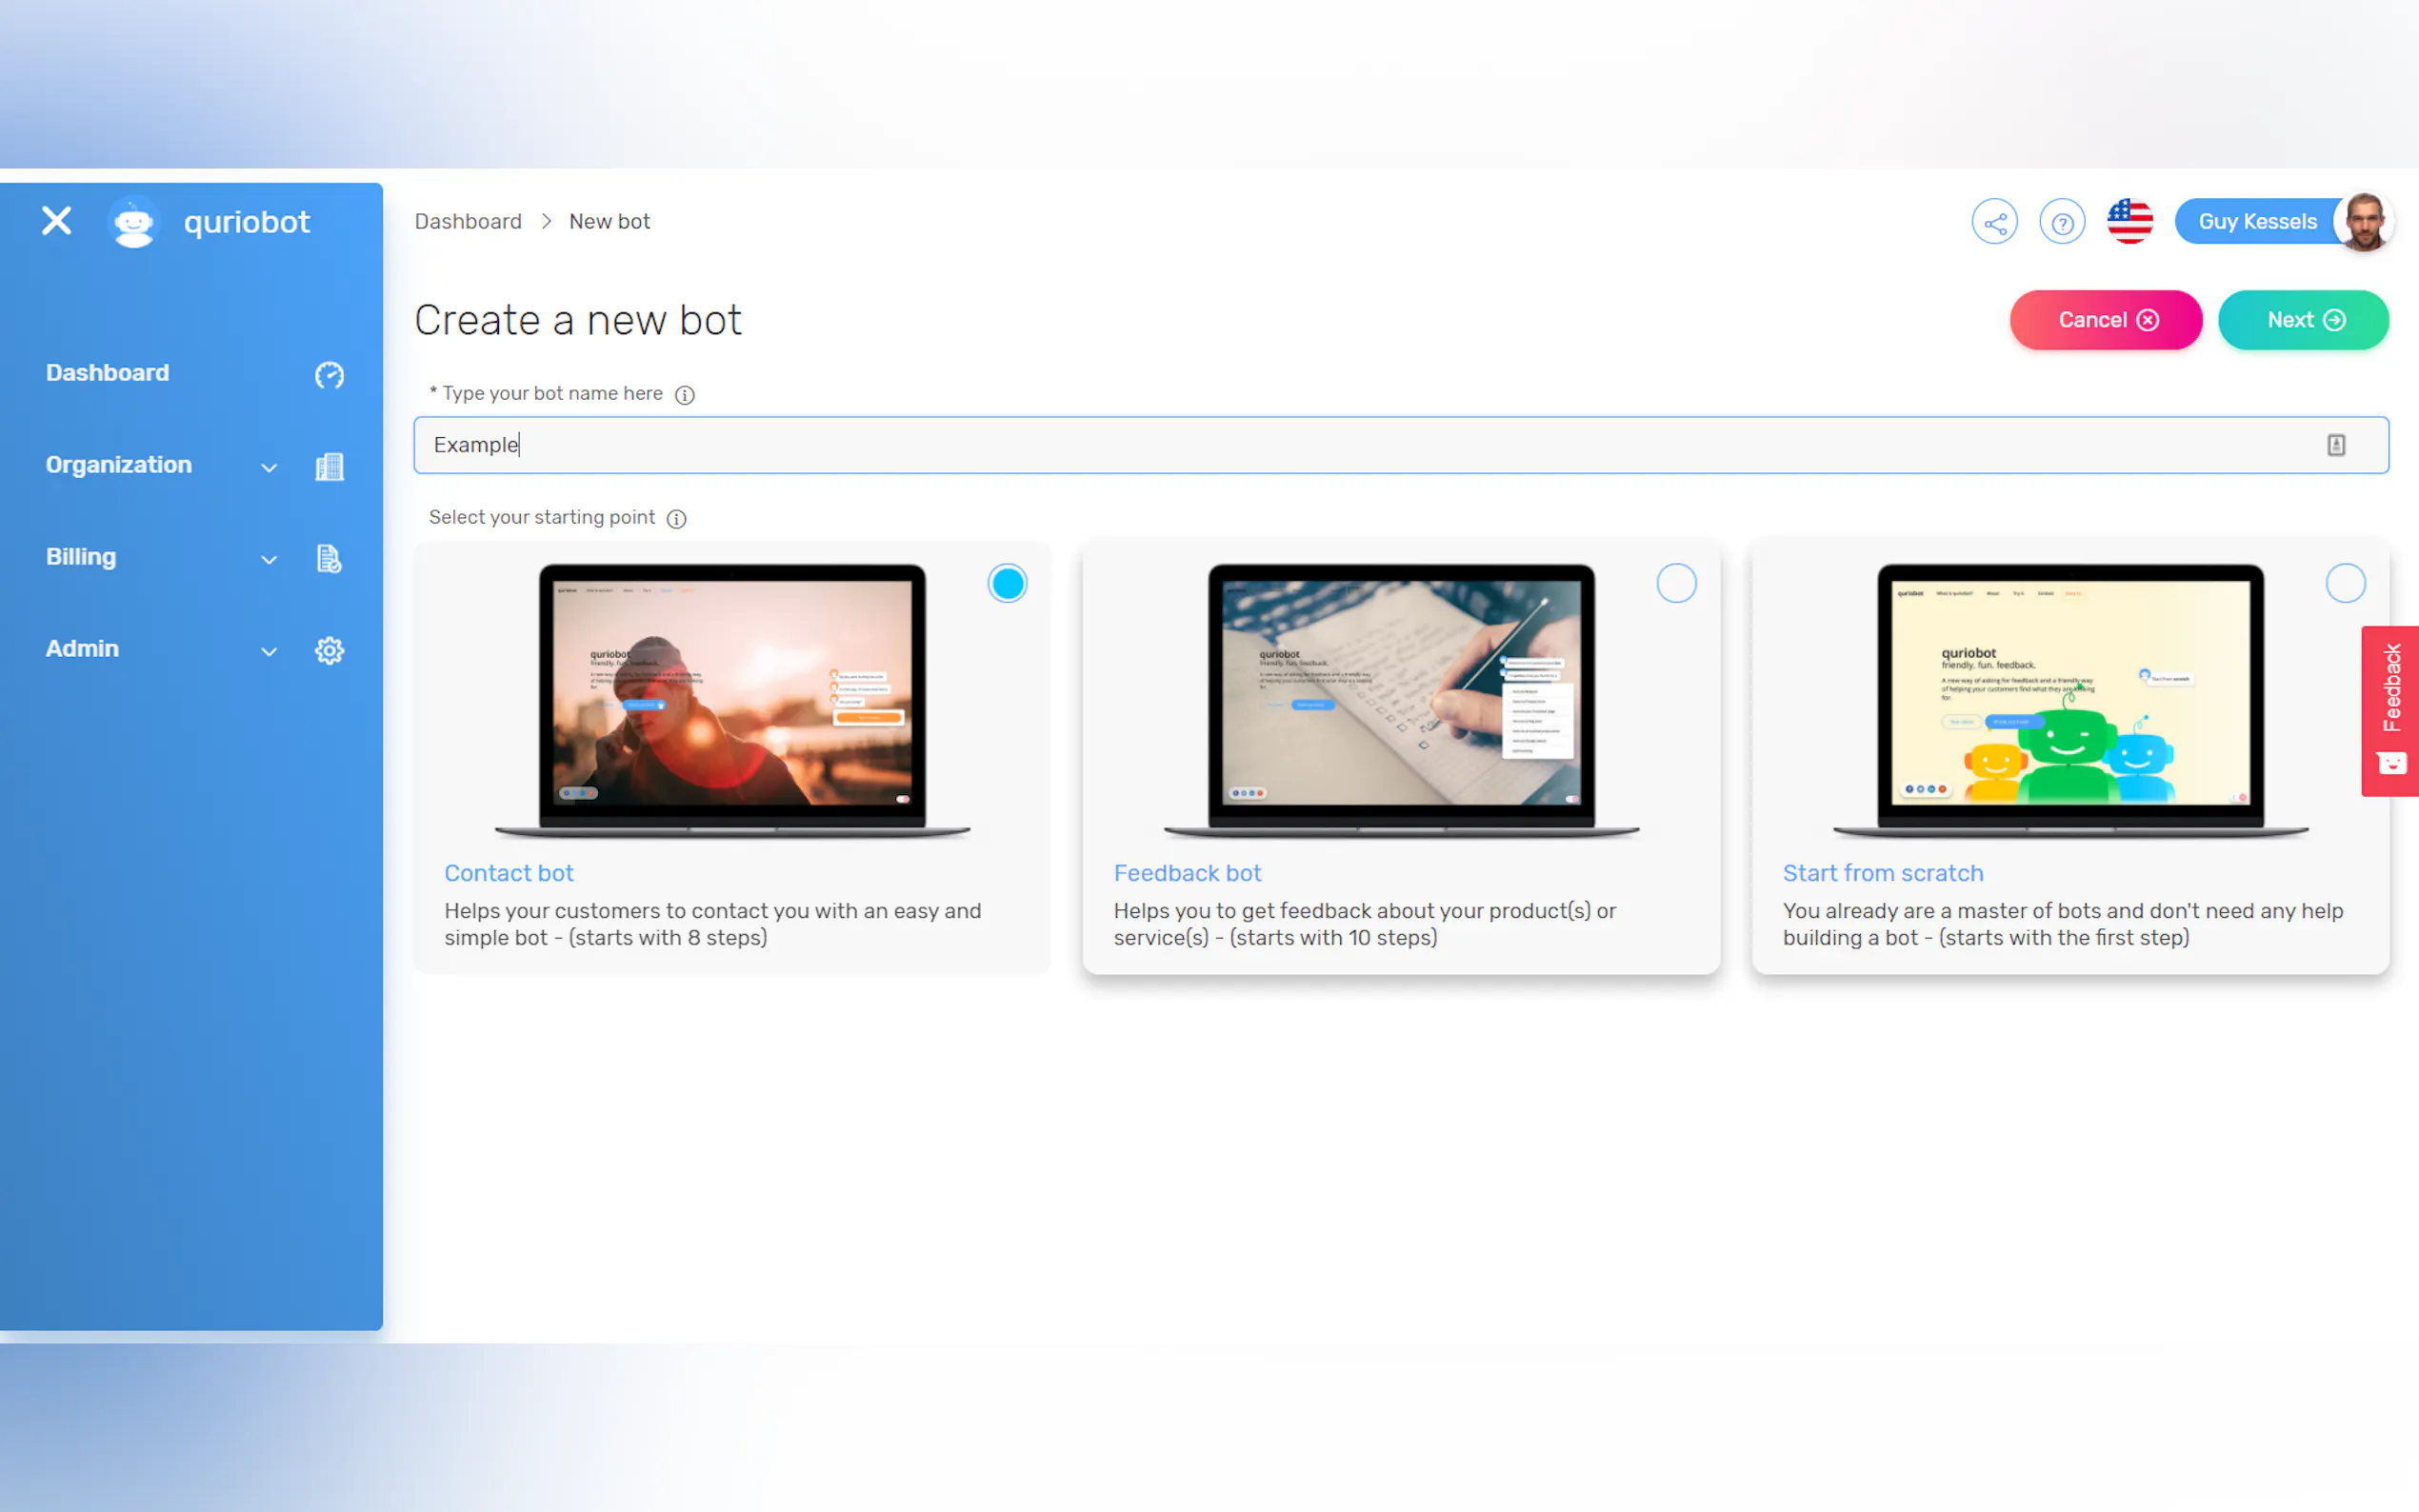Select Start from scratch radio button

pyautogui.click(x=2345, y=583)
